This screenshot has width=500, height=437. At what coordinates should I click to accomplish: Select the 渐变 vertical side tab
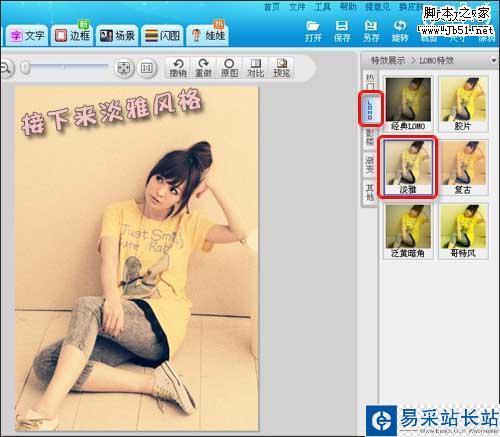click(370, 165)
